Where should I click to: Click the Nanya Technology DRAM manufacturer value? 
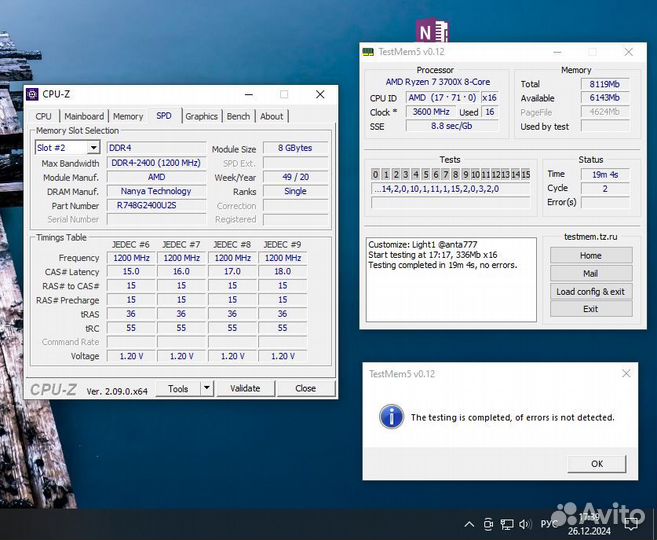pos(156,191)
